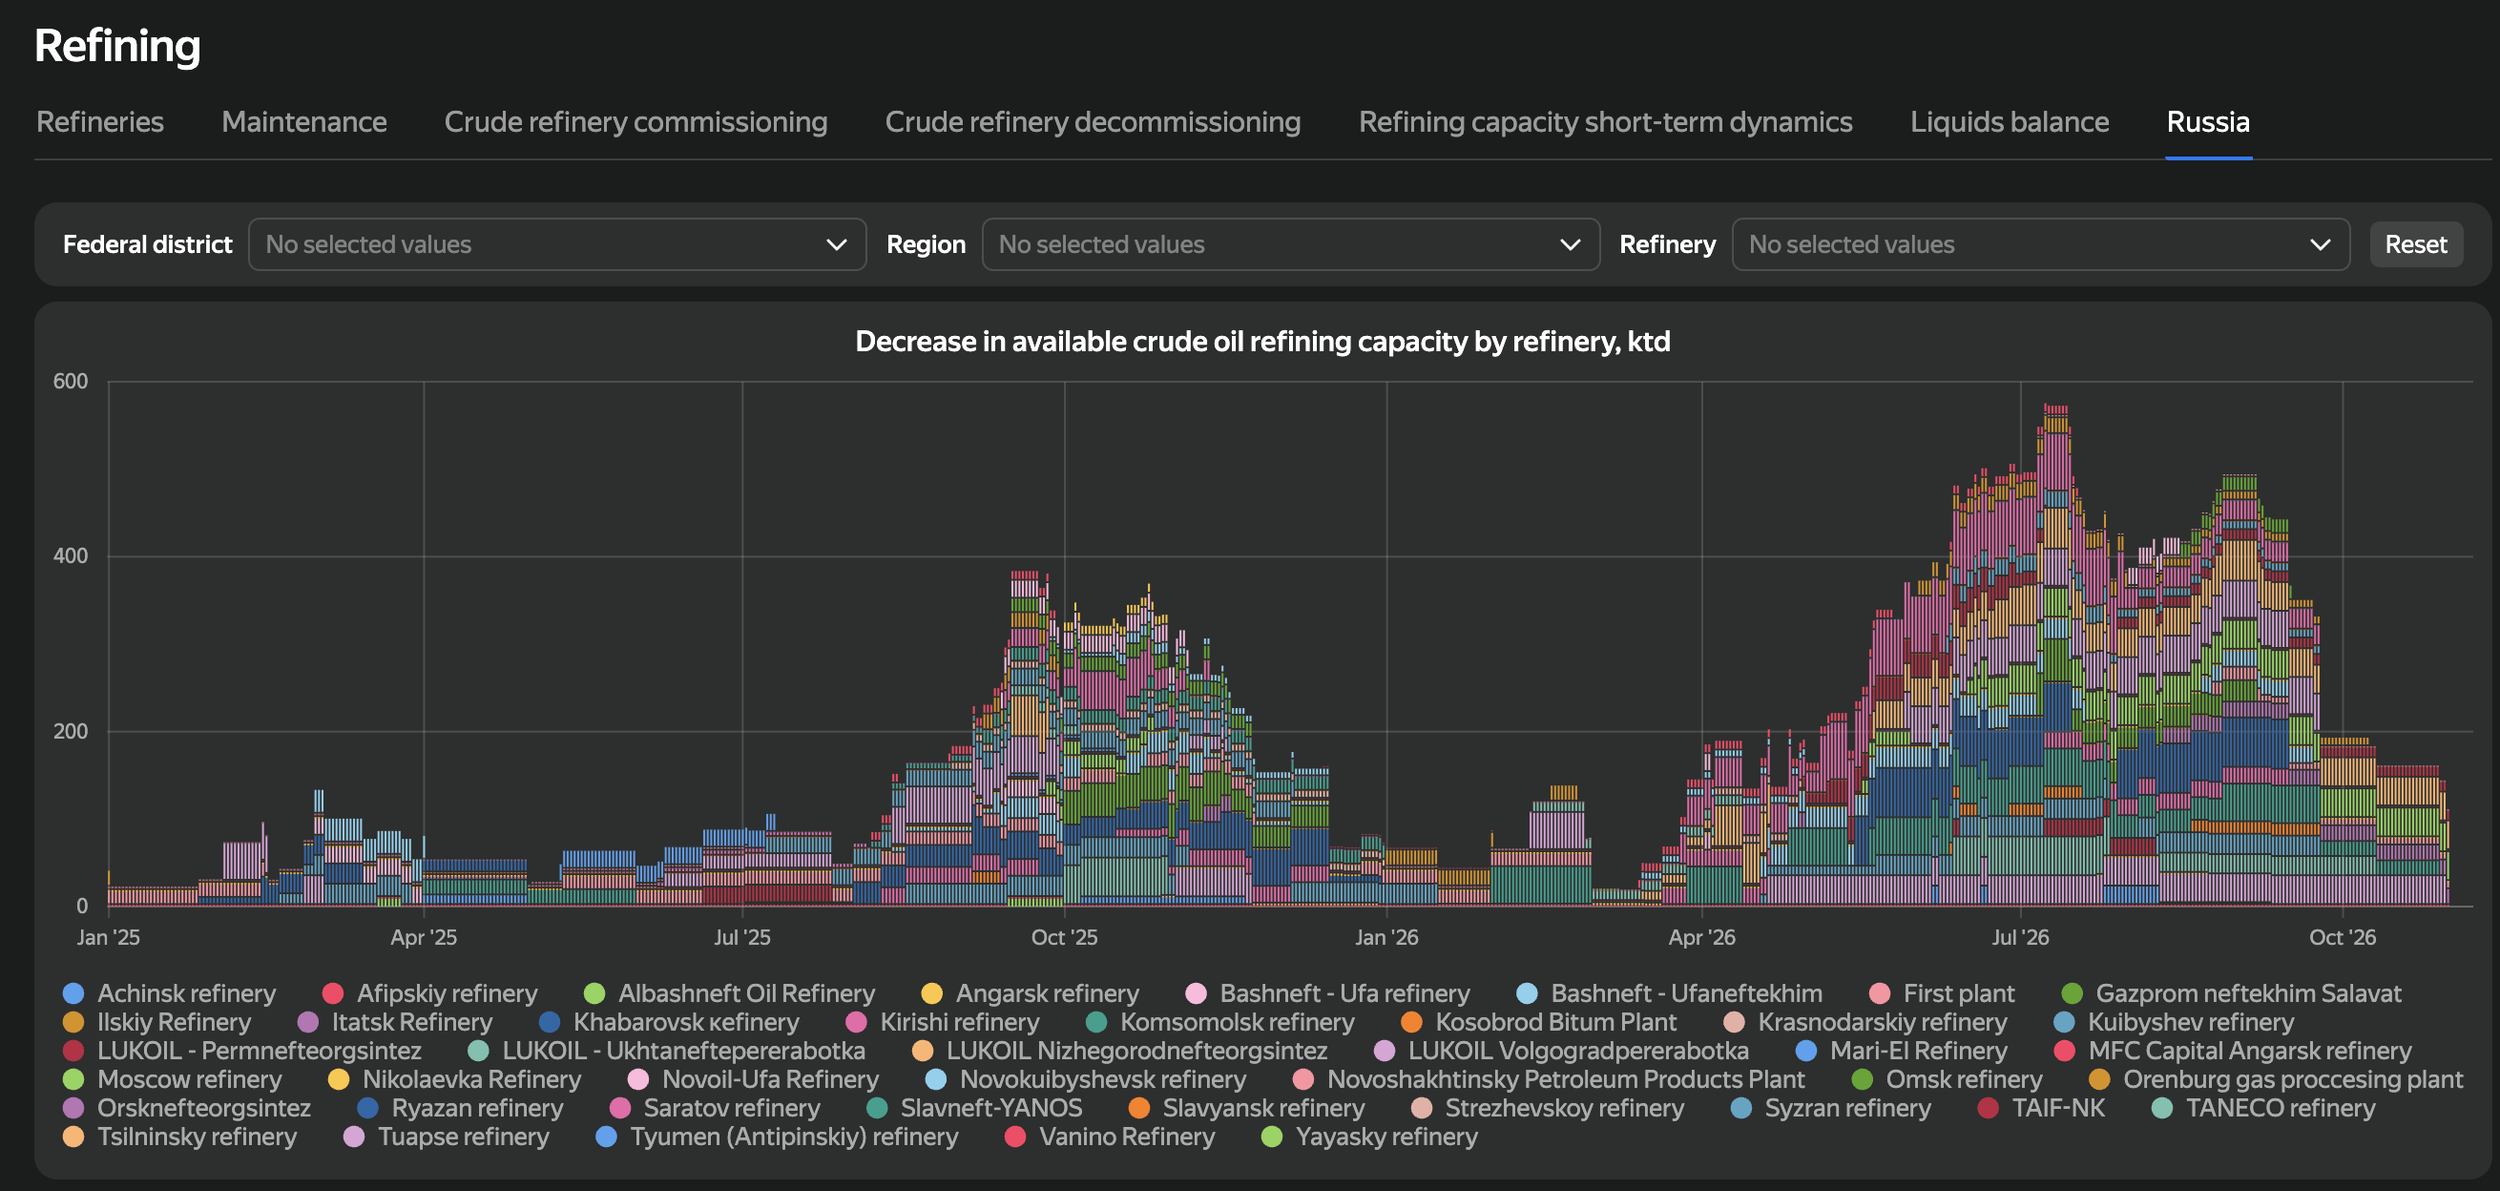Click the Omsk refinery green legend dot

pos(1862,1079)
